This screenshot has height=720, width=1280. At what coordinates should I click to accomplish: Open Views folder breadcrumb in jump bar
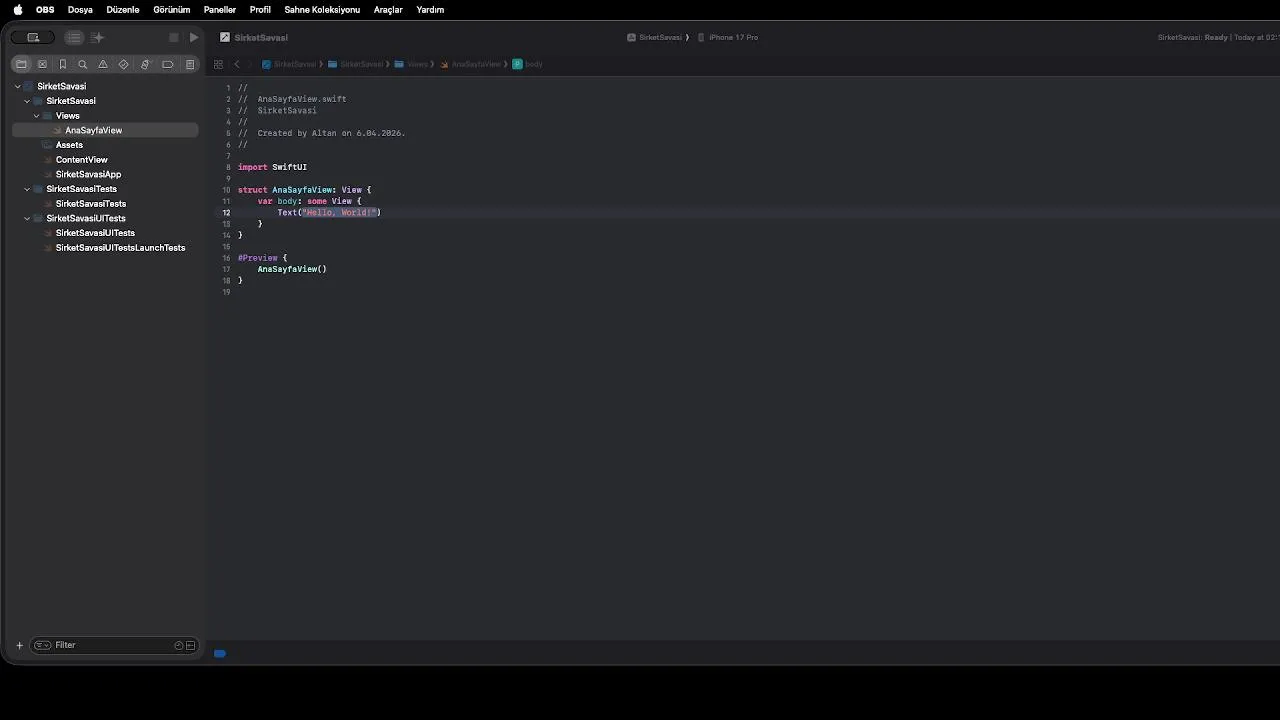[x=411, y=64]
